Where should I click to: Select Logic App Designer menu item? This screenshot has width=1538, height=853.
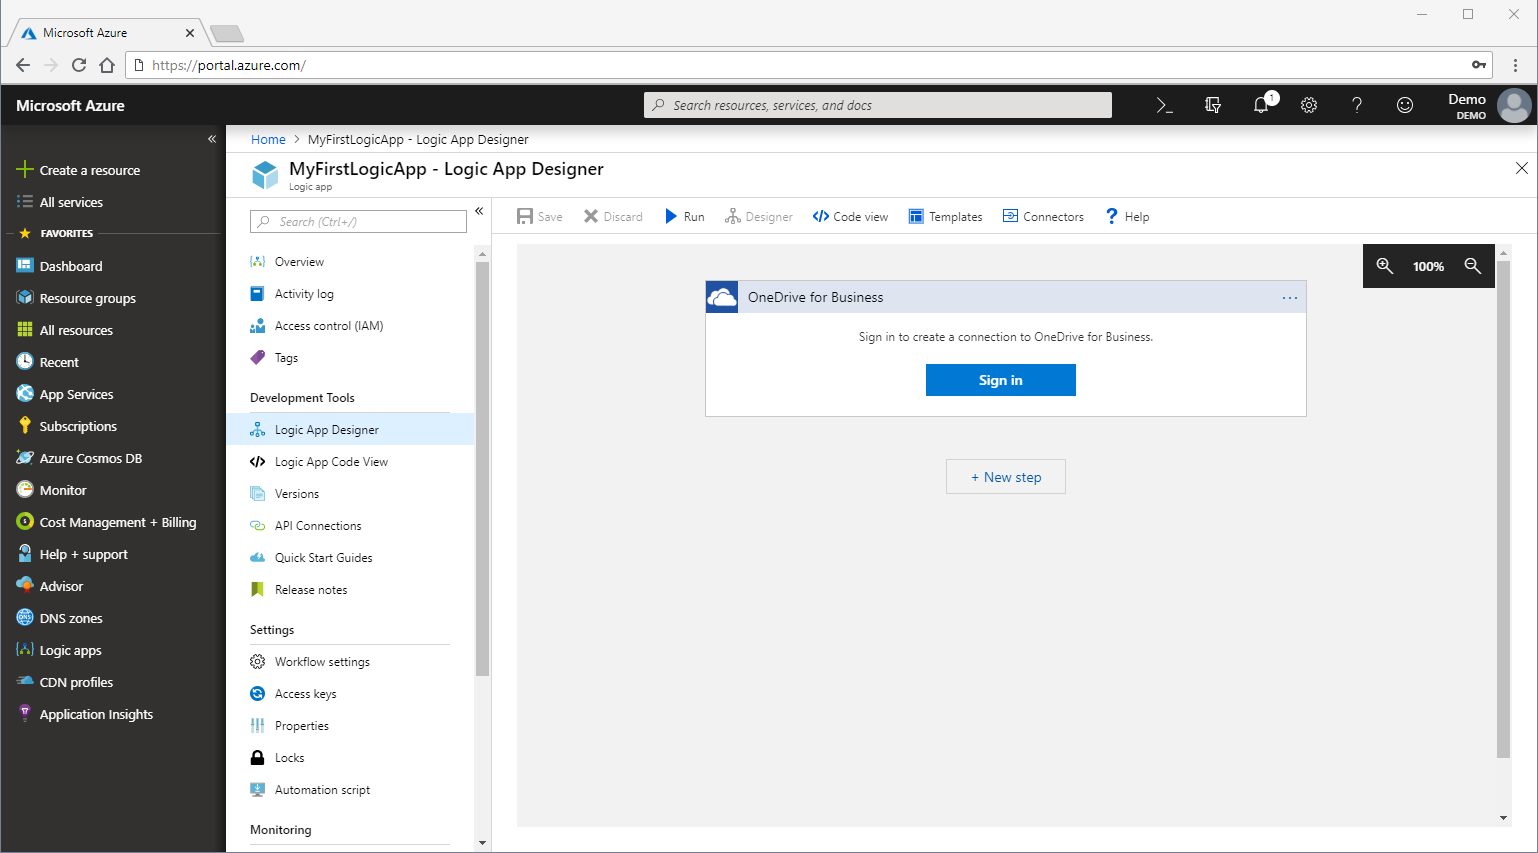click(x=350, y=430)
